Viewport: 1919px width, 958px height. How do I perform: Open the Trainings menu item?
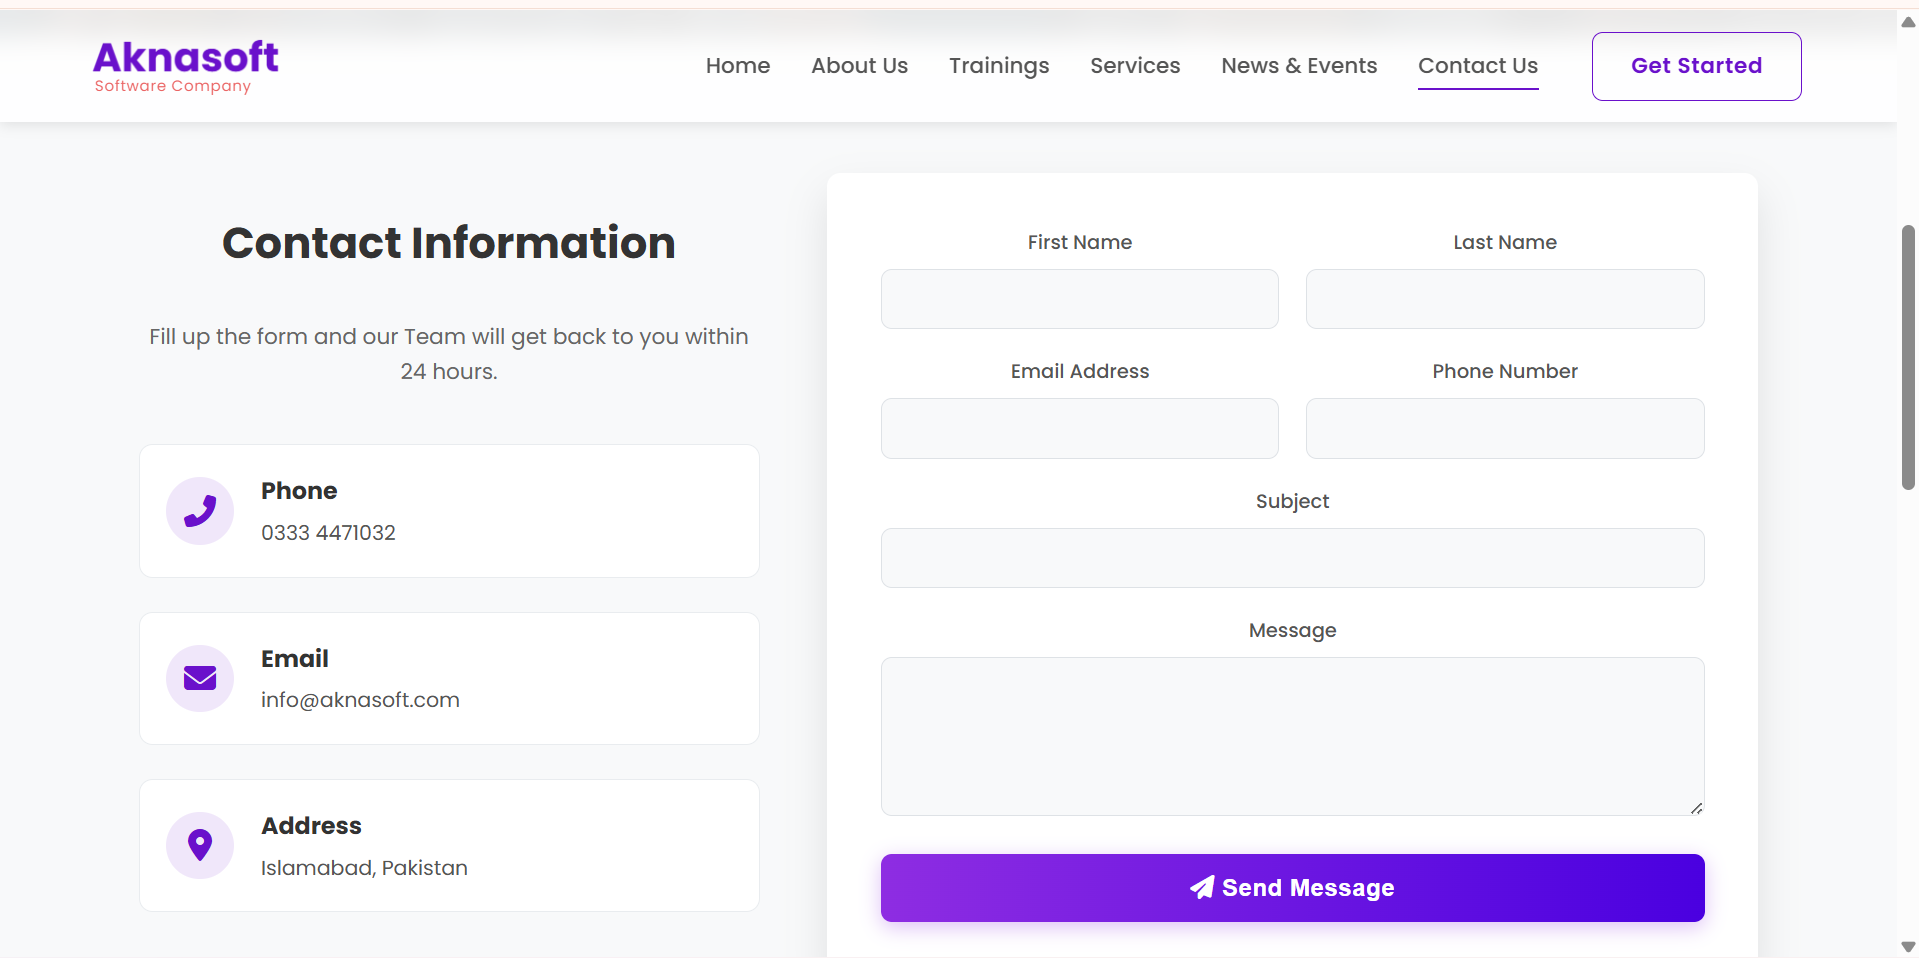coord(998,65)
